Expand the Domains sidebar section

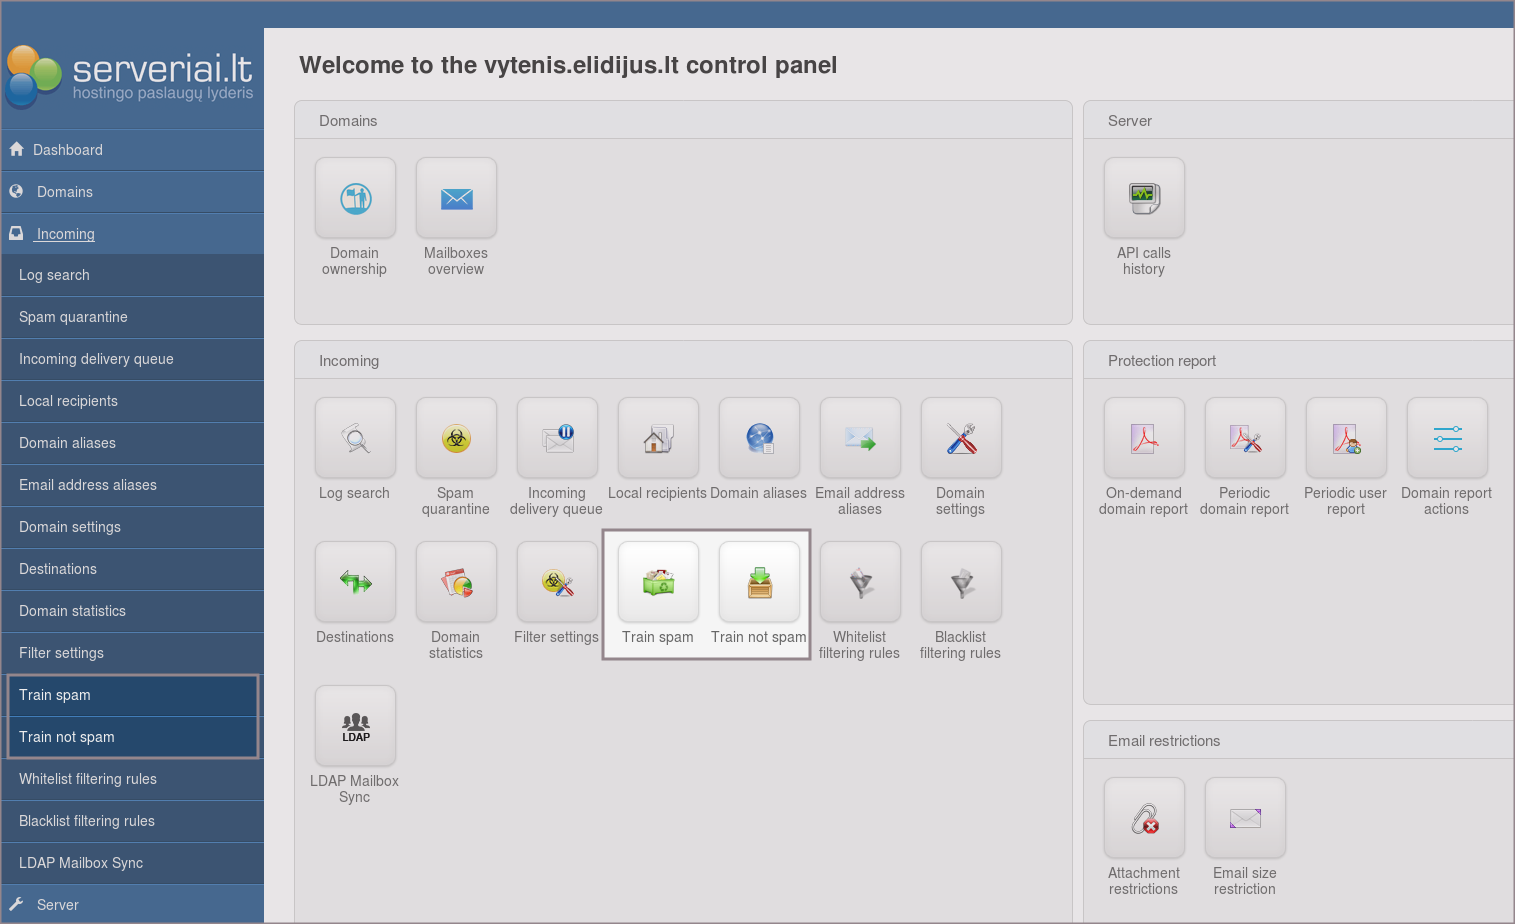point(65,192)
